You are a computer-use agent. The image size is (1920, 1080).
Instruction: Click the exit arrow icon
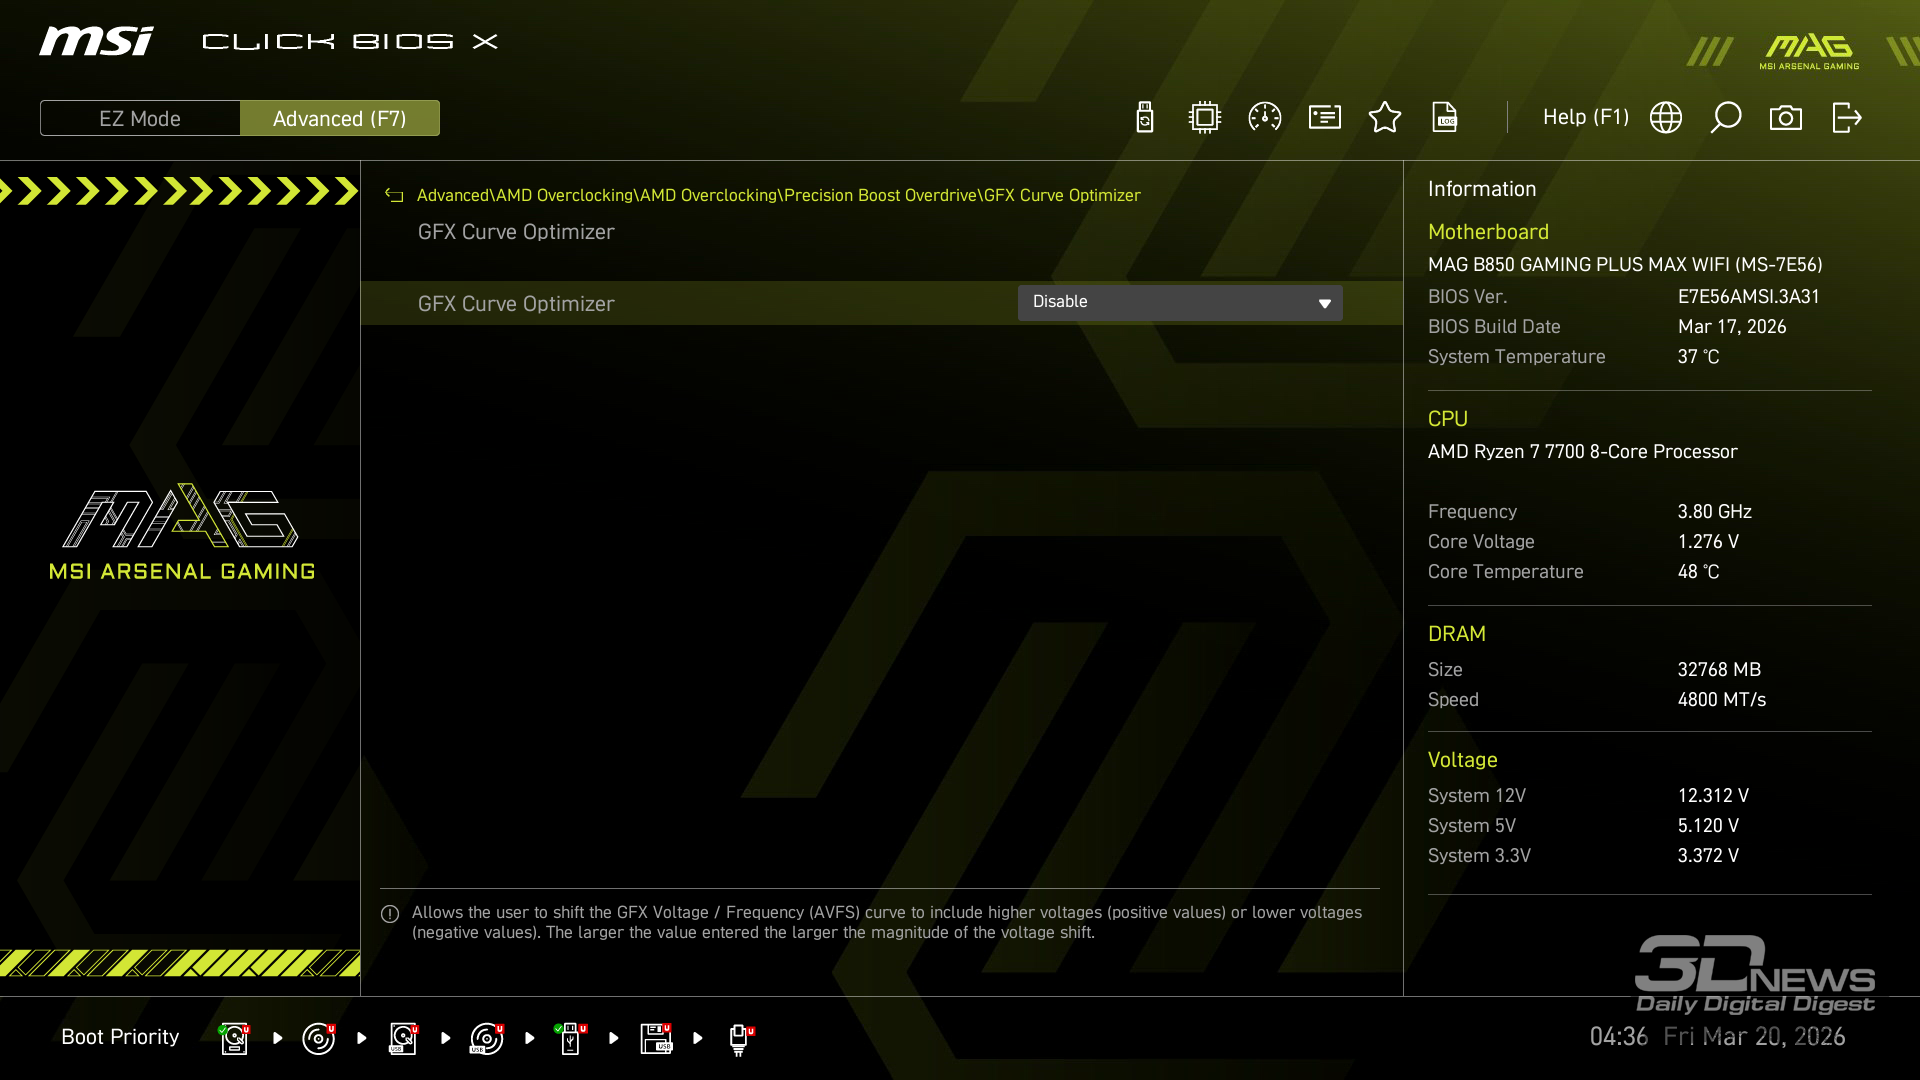[x=1847, y=118]
